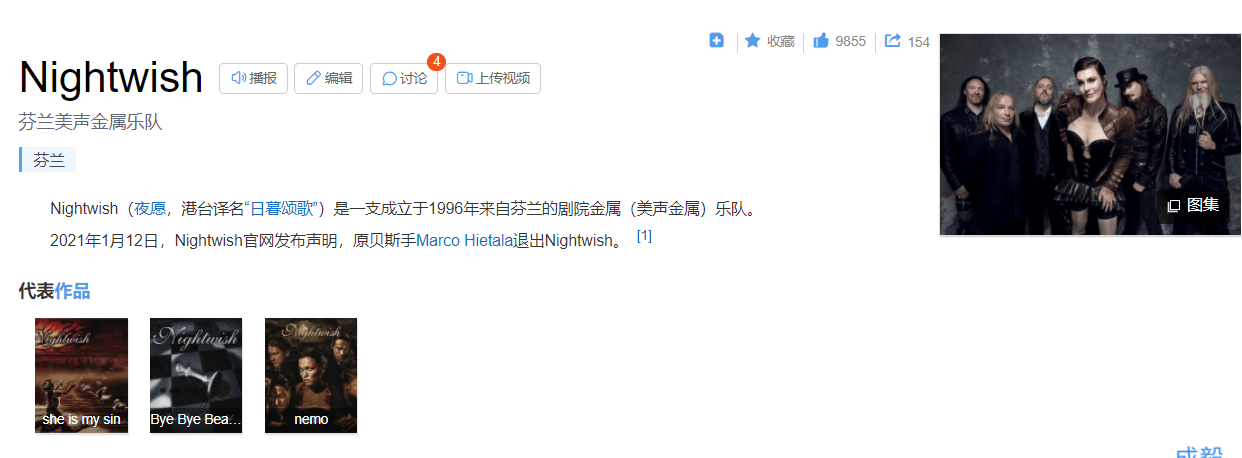Image resolution: width=1242 pixels, height=458 pixels.
Task: Open the 日暮颂歌 link
Action: tap(284, 209)
